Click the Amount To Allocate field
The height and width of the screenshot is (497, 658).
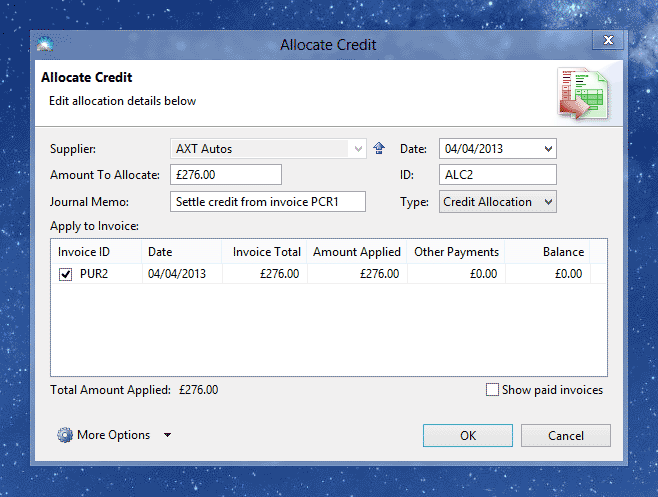pyautogui.click(x=226, y=175)
